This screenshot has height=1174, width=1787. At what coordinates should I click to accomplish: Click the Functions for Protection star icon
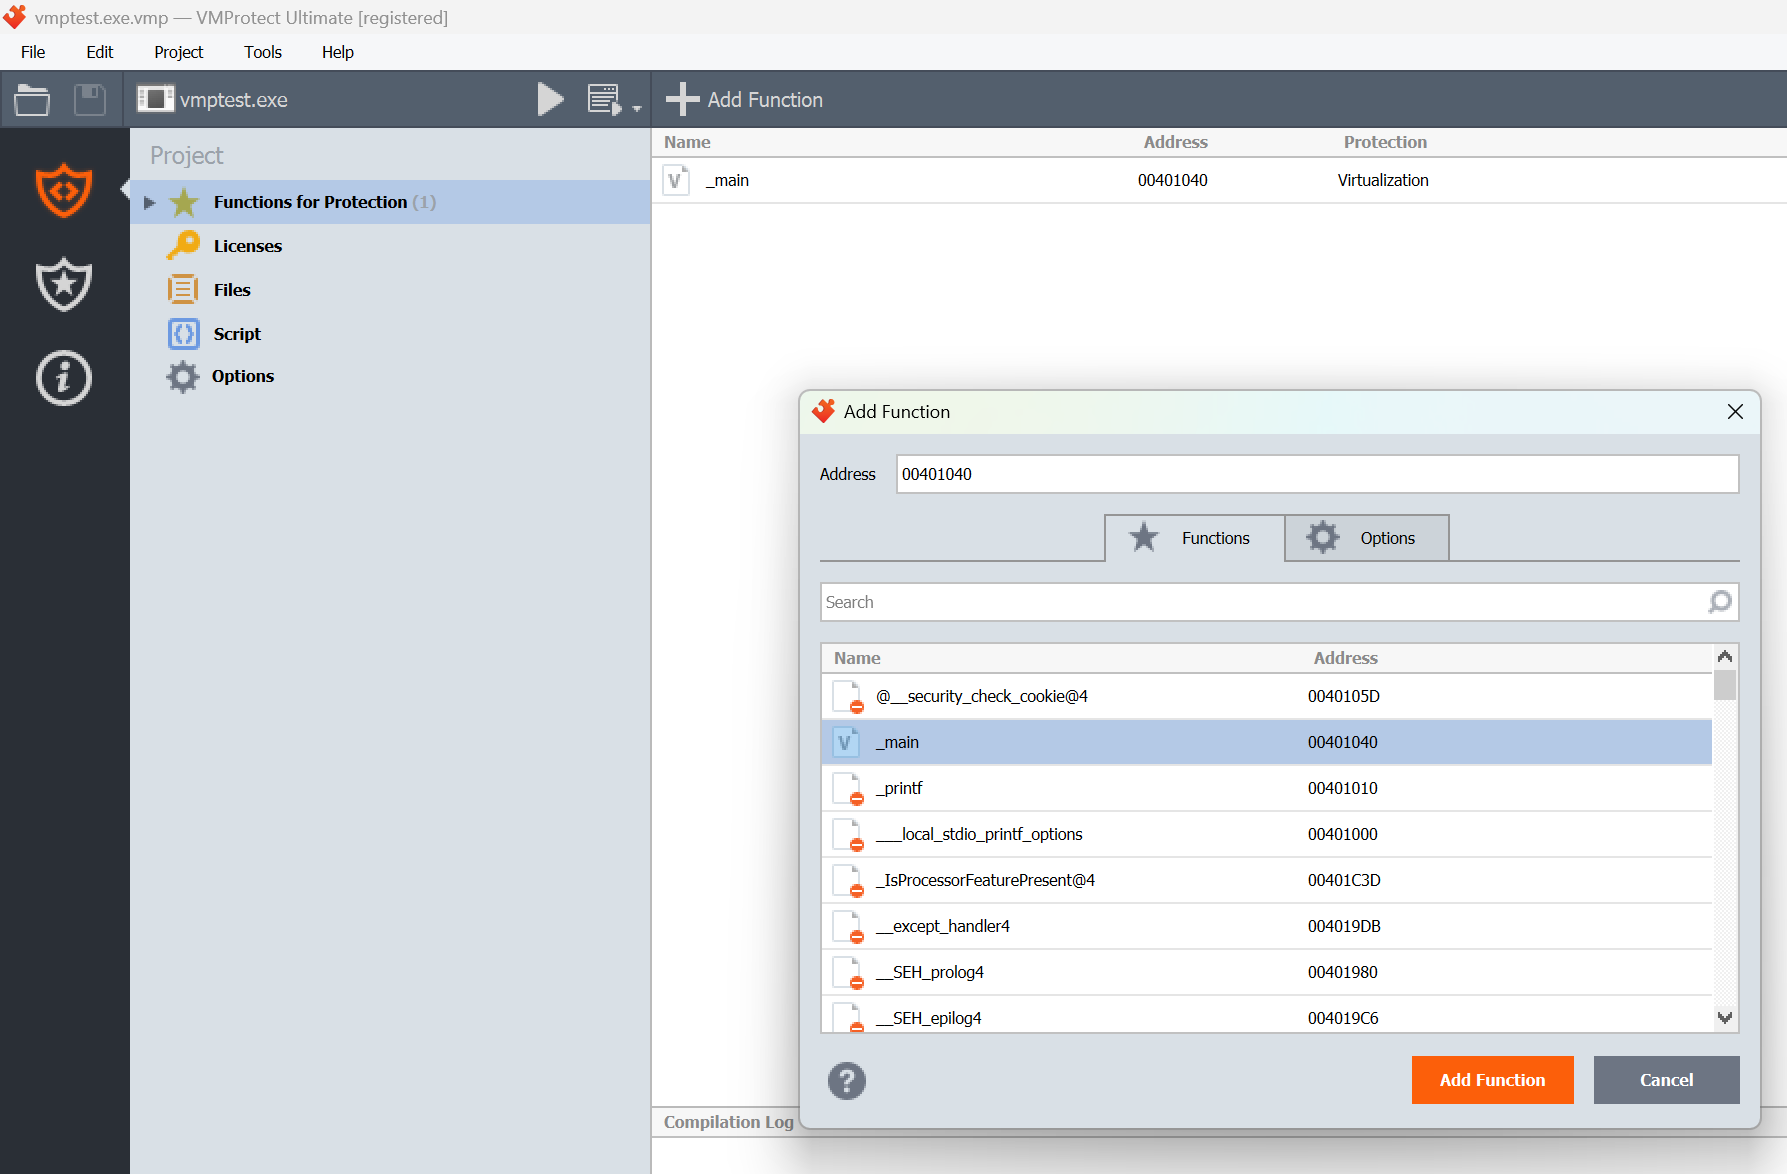pos(184,202)
